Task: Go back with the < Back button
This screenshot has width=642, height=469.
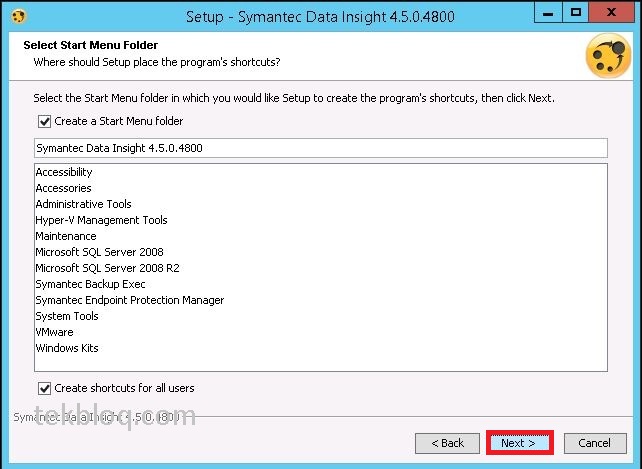Action: click(447, 443)
